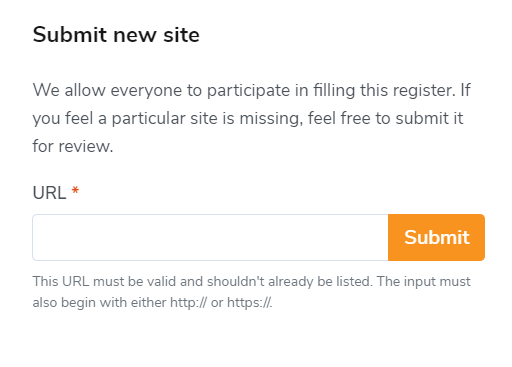Click the 'for review.' text line
This screenshot has height=367, width=512.
click(x=73, y=146)
